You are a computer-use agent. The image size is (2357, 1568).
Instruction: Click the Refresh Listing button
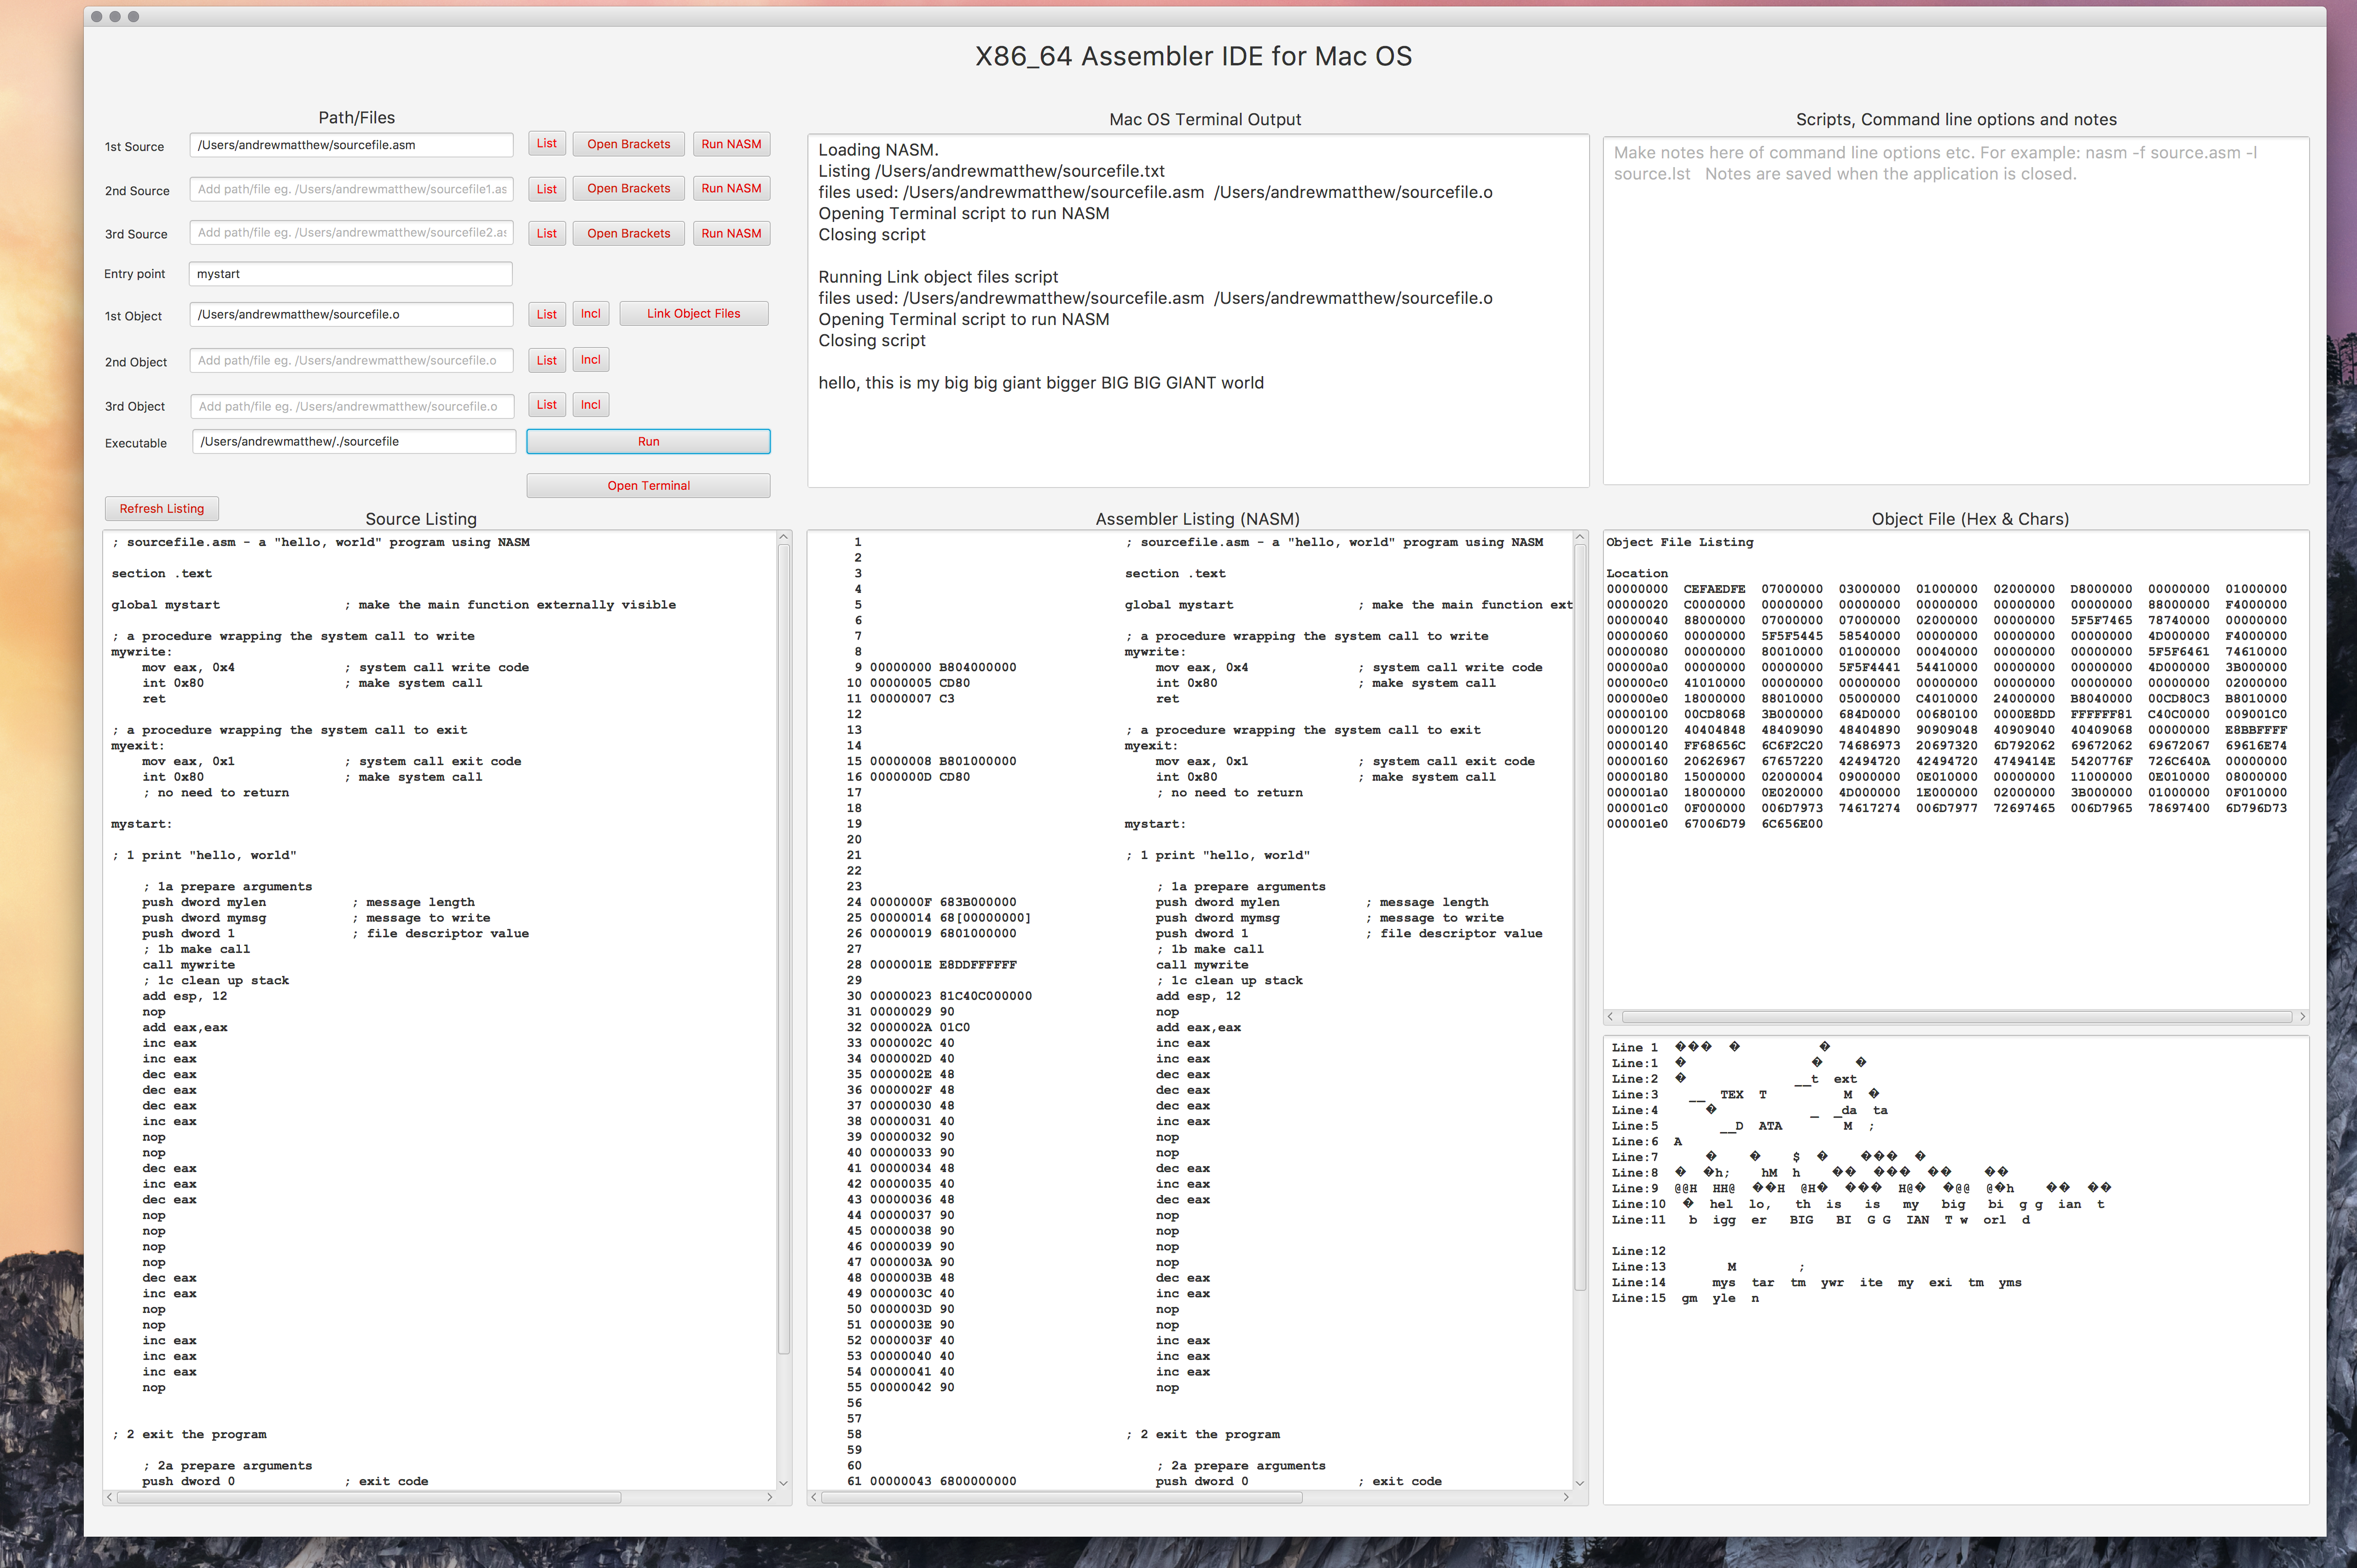pyautogui.click(x=162, y=509)
